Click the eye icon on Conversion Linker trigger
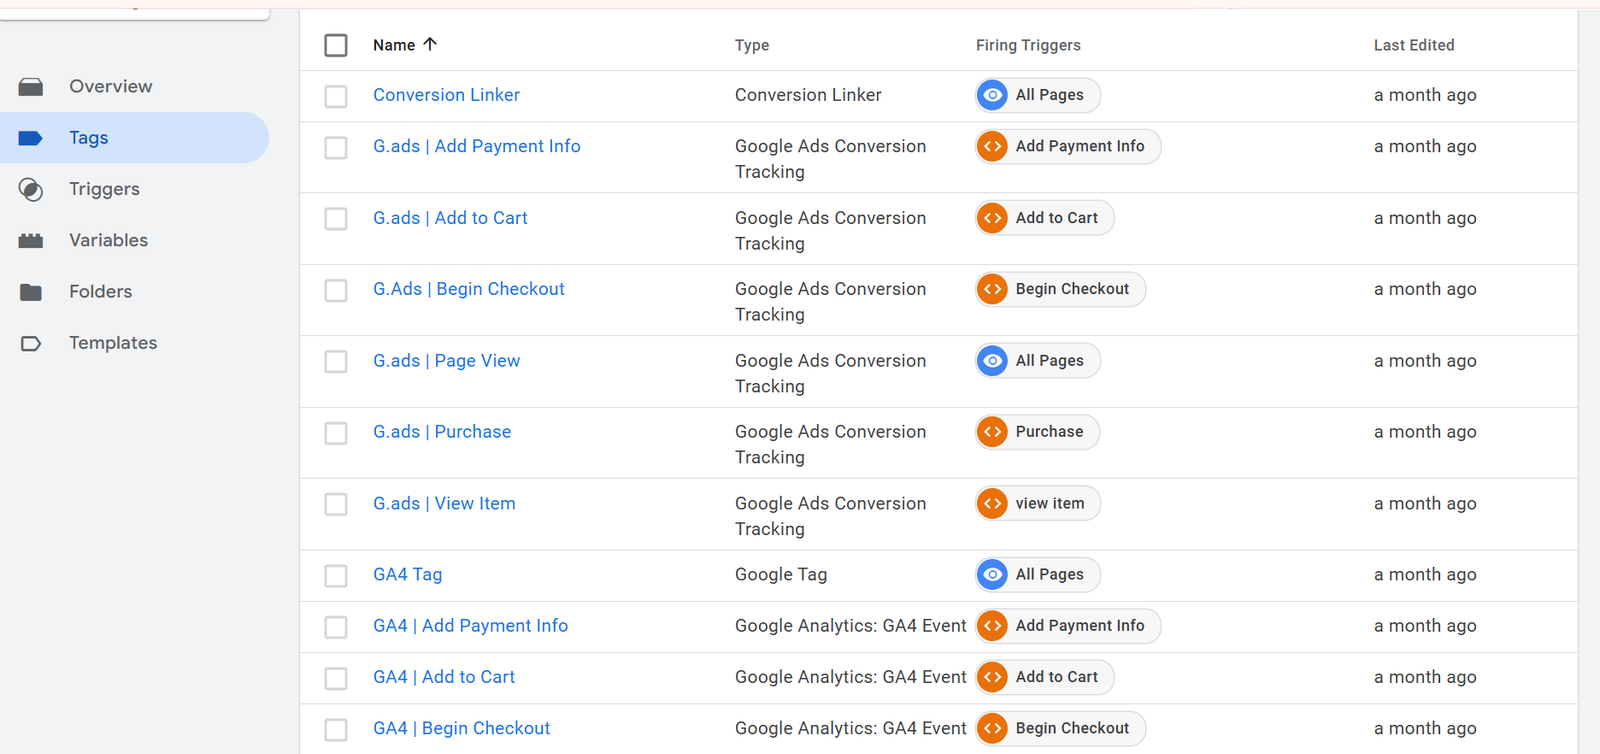This screenshot has height=754, width=1600. (x=992, y=95)
